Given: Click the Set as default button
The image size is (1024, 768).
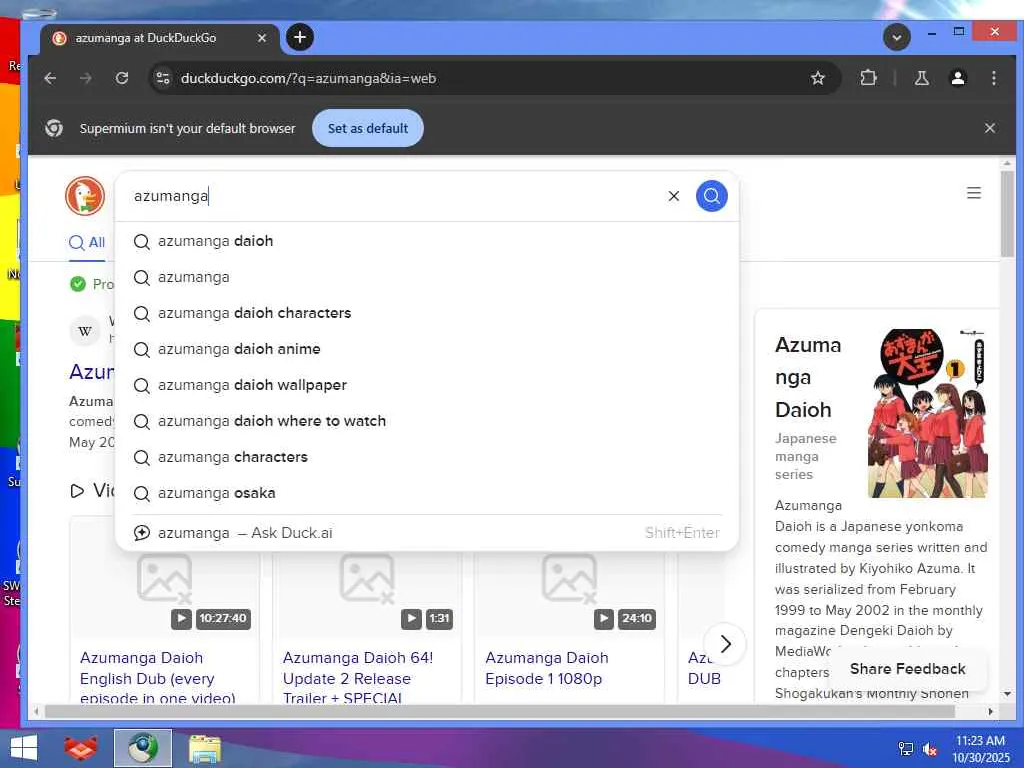Looking at the screenshot, I should (368, 128).
